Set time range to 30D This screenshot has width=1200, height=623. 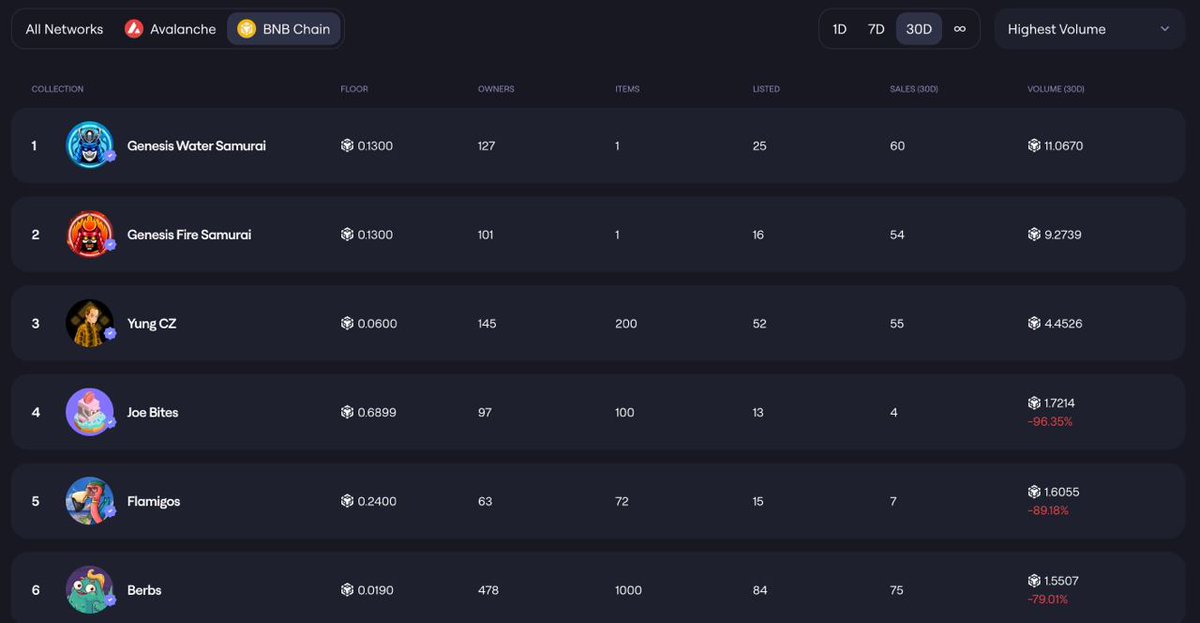coord(919,29)
